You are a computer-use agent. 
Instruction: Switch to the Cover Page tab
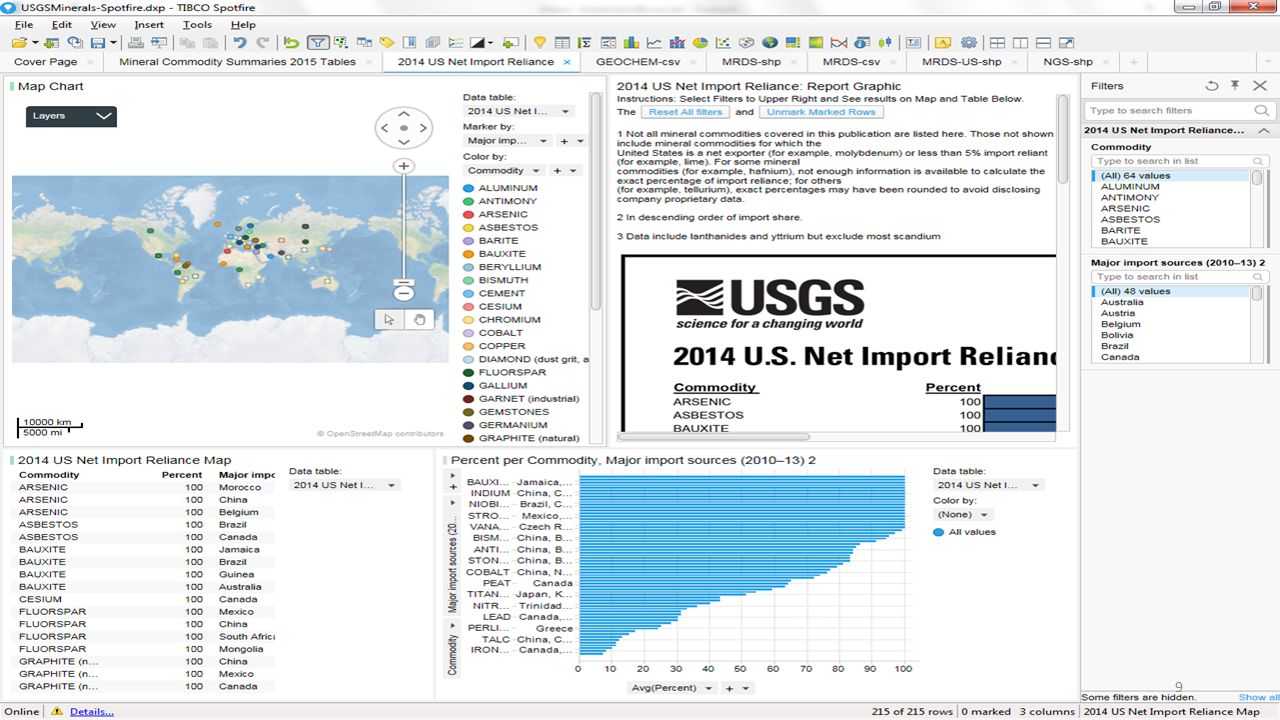click(x=45, y=62)
